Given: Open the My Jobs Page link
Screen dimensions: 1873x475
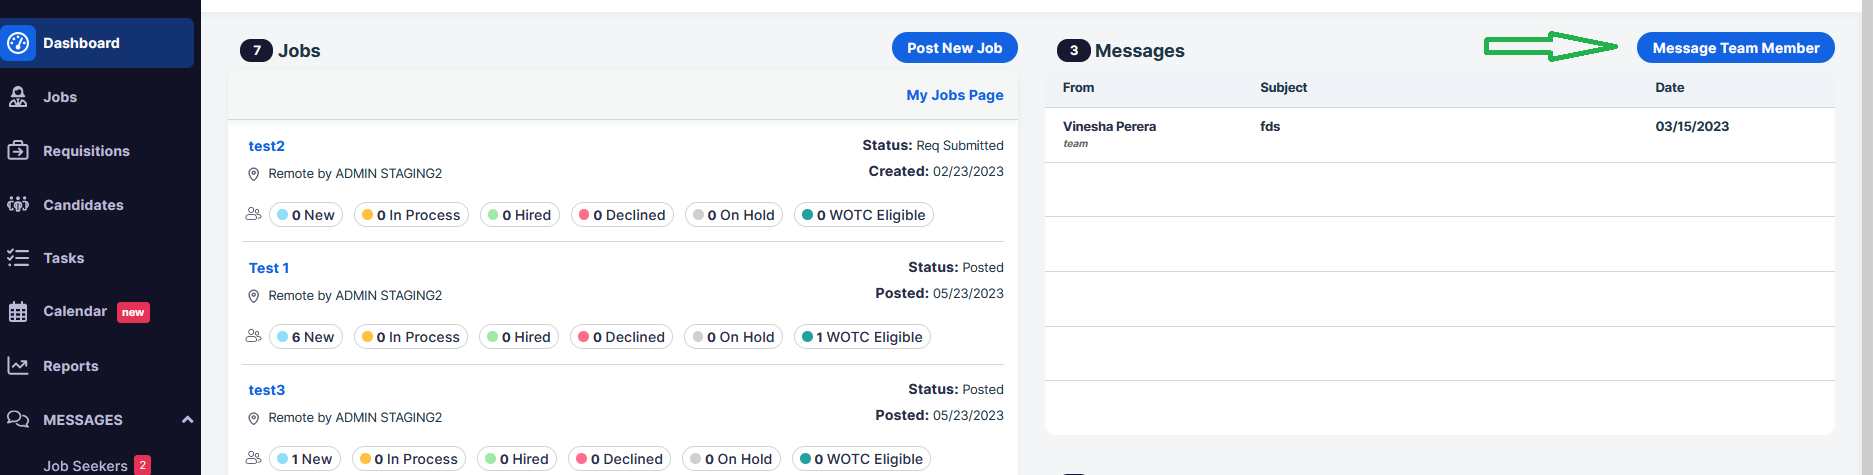Looking at the screenshot, I should click(955, 95).
